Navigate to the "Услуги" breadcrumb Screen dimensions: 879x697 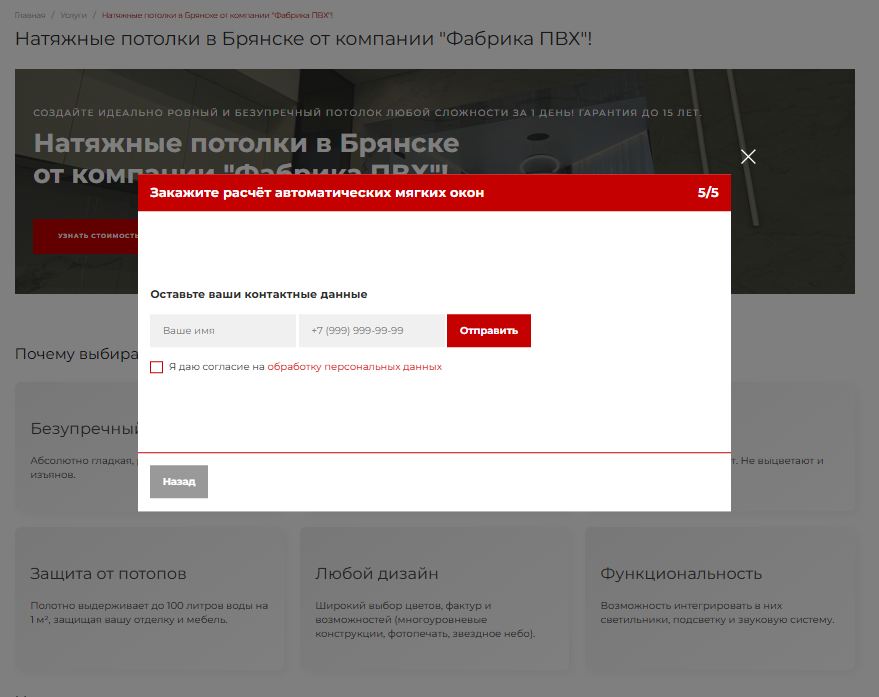coord(73,16)
